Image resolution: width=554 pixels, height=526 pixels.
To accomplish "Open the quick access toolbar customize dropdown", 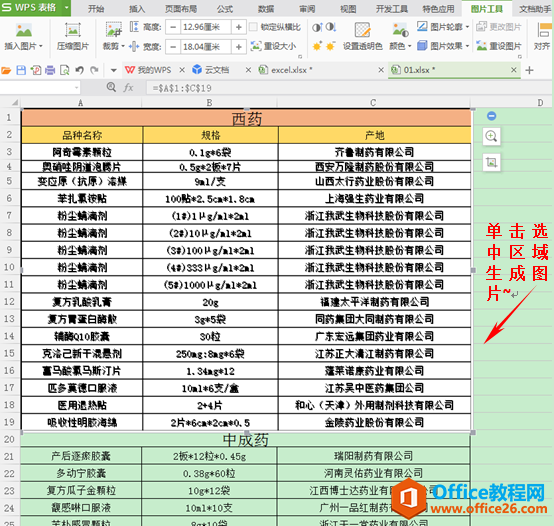I will (x=114, y=71).
